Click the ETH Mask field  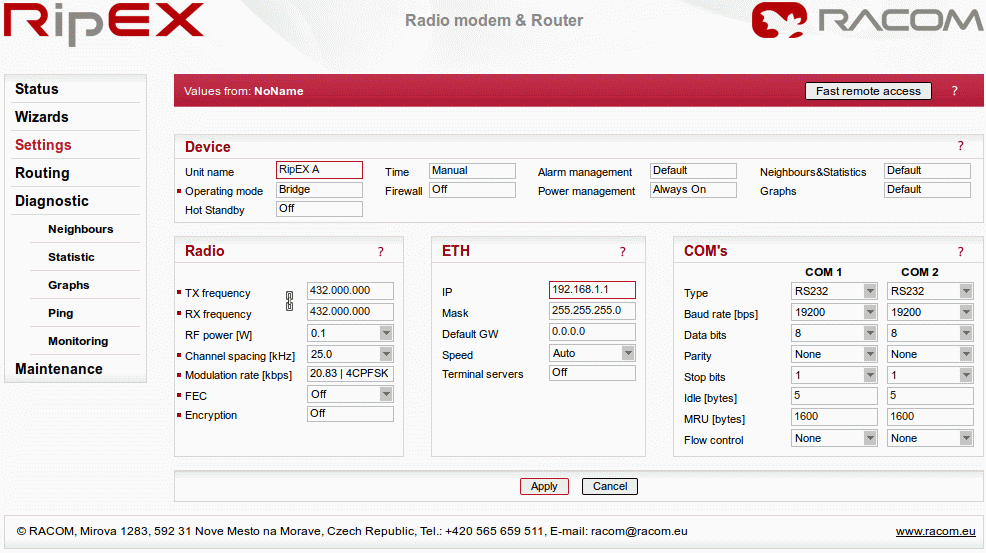(592, 311)
